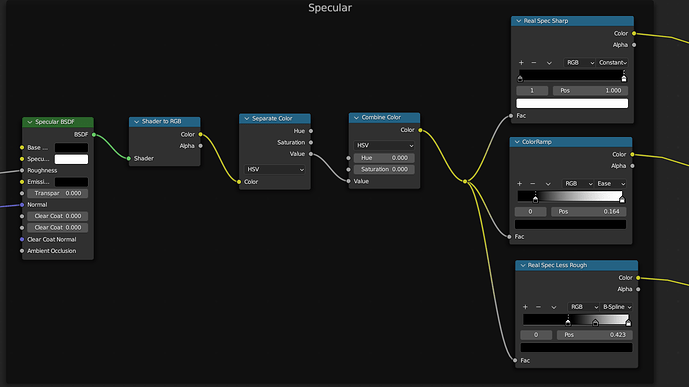Open Real Spec Less Rough RGB dropdown
Image resolution: width=689 pixels, height=387 pixels.
tap(584, 307)
